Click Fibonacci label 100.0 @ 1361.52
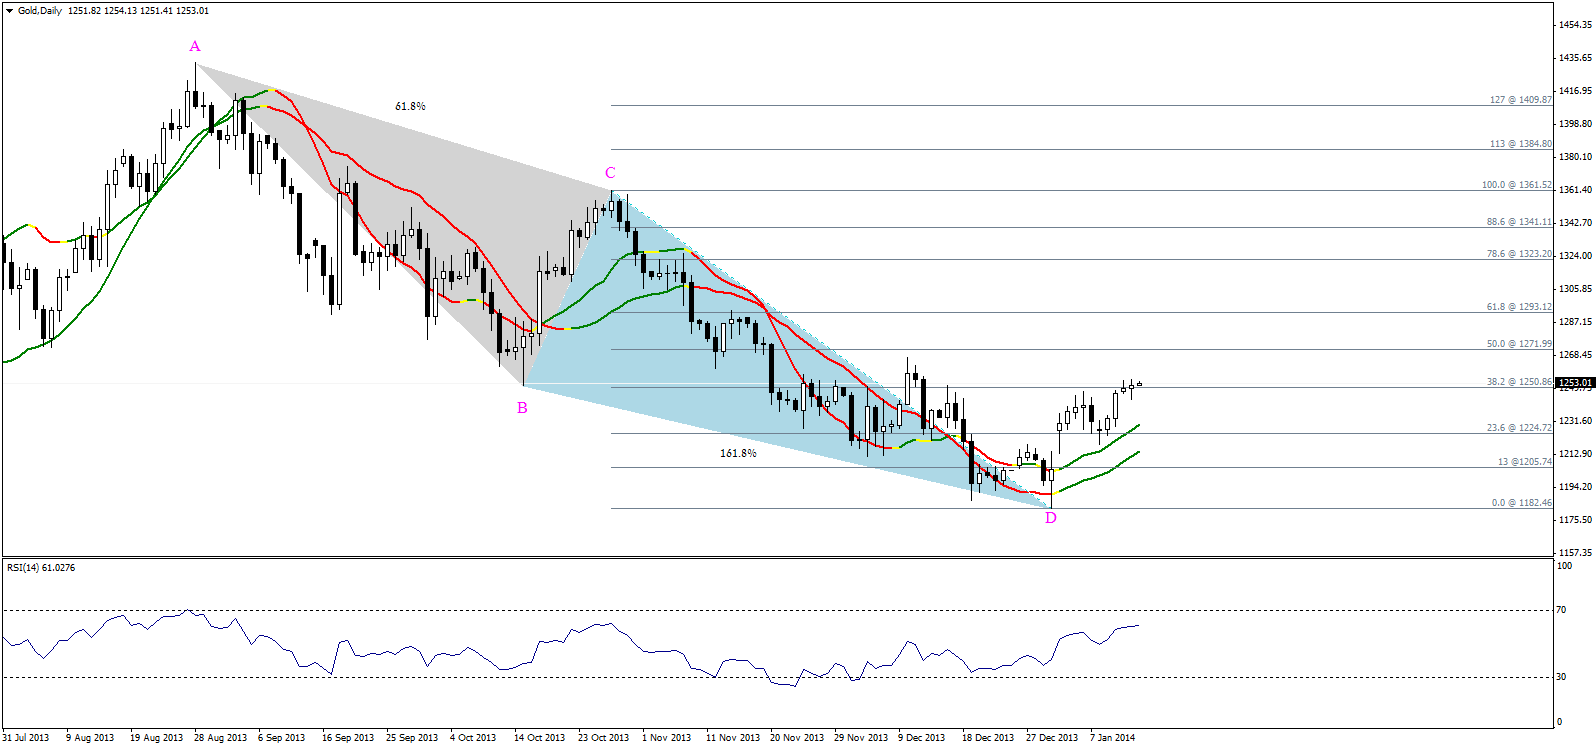This screenshot has width=1596, height=746. (1517, 185)
